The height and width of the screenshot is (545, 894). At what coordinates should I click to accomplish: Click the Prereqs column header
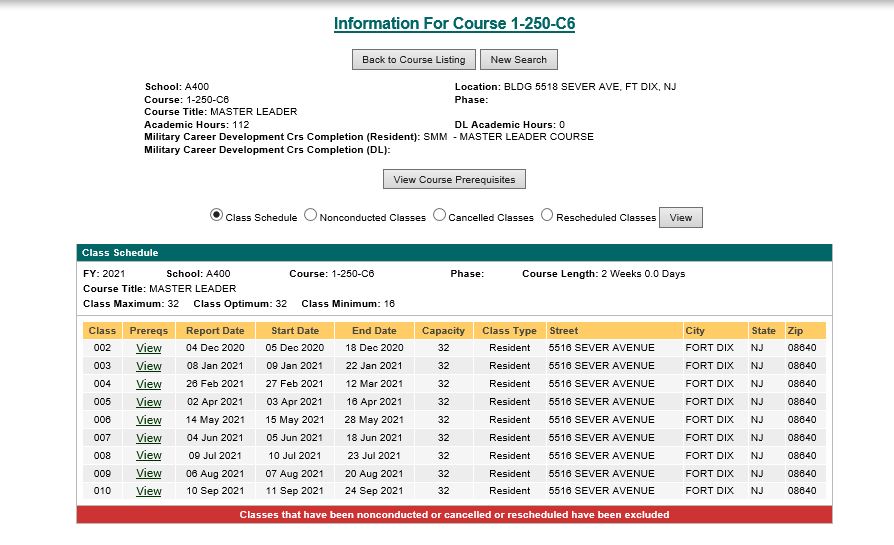click(x=149, y=331)
